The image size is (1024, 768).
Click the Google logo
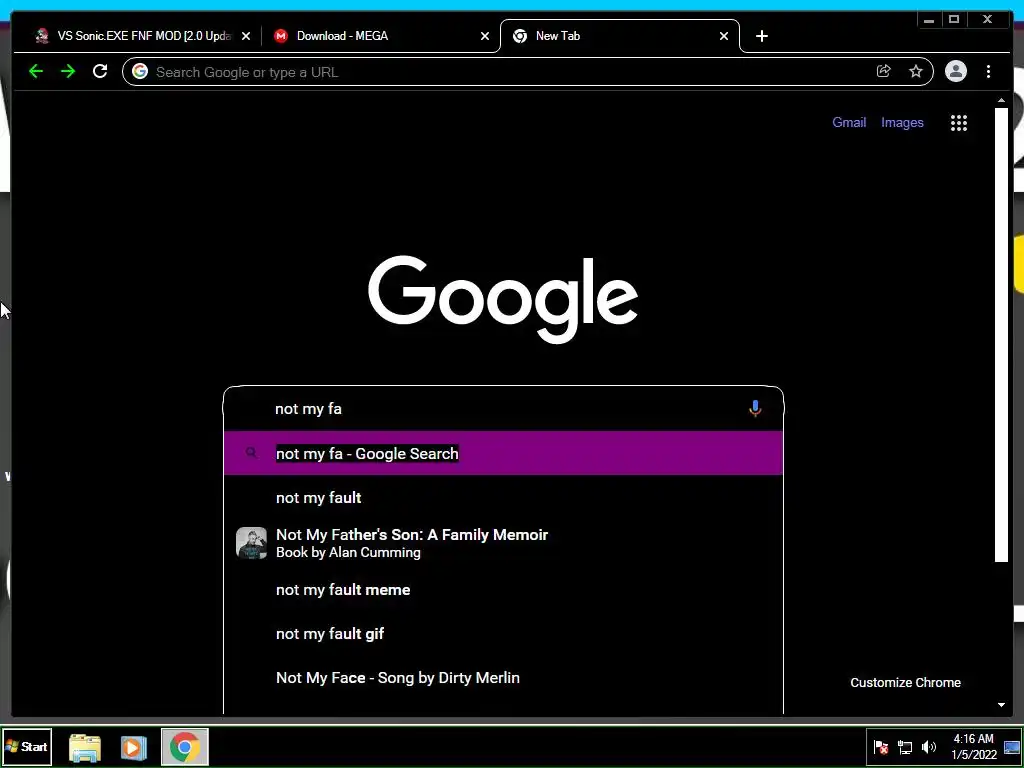[503, 299]
